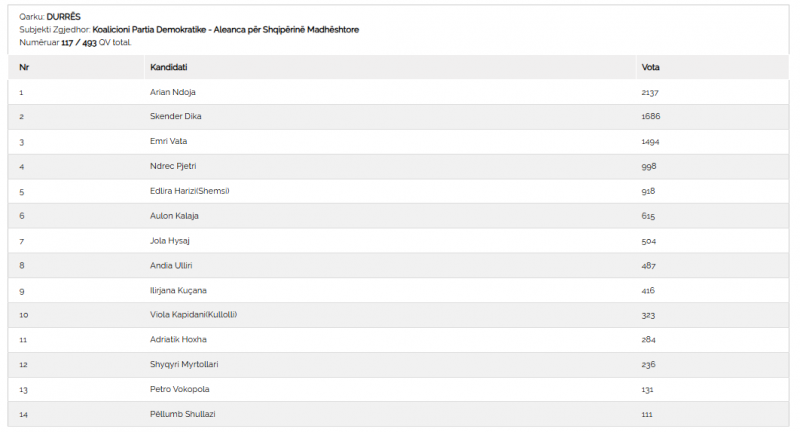
Task: Click Aulon Kalaja in the list
Action: pyautogui.click(x=174, y=216)
